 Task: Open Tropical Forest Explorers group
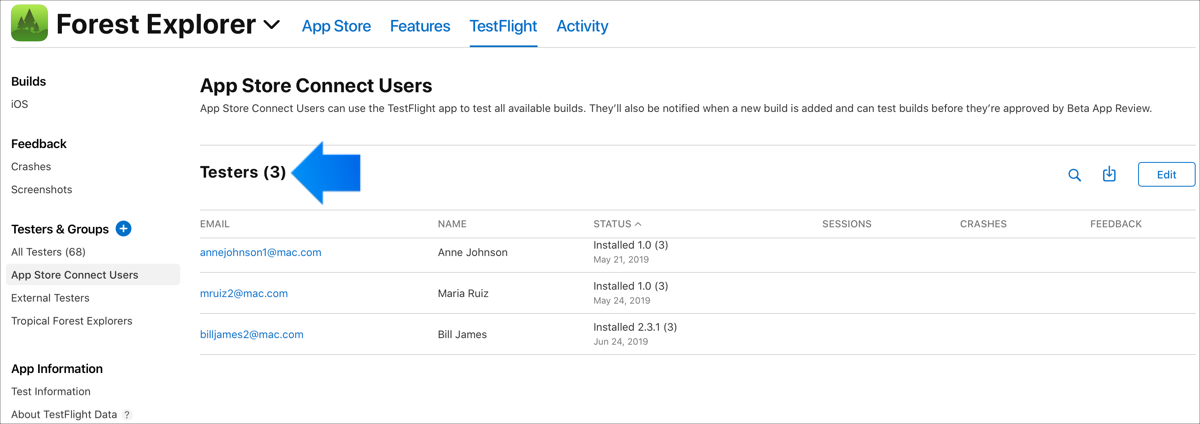[72, 321]
